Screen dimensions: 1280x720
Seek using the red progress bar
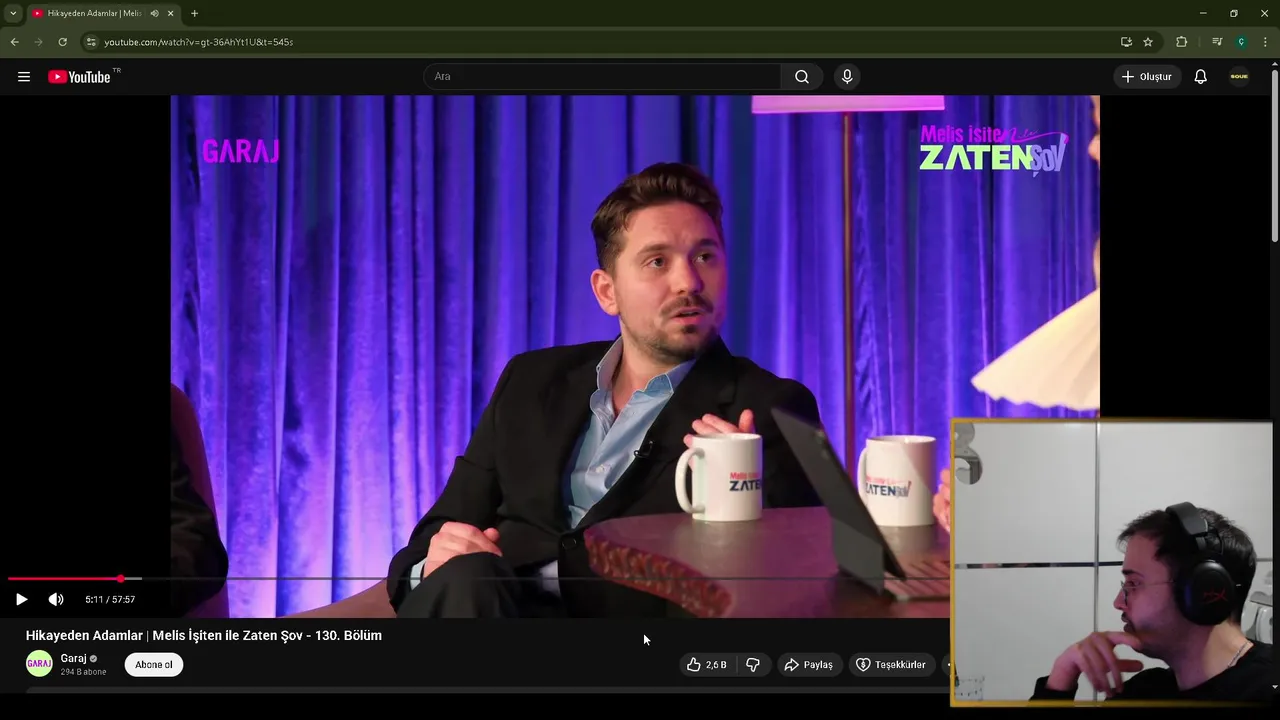click(64, 579)
